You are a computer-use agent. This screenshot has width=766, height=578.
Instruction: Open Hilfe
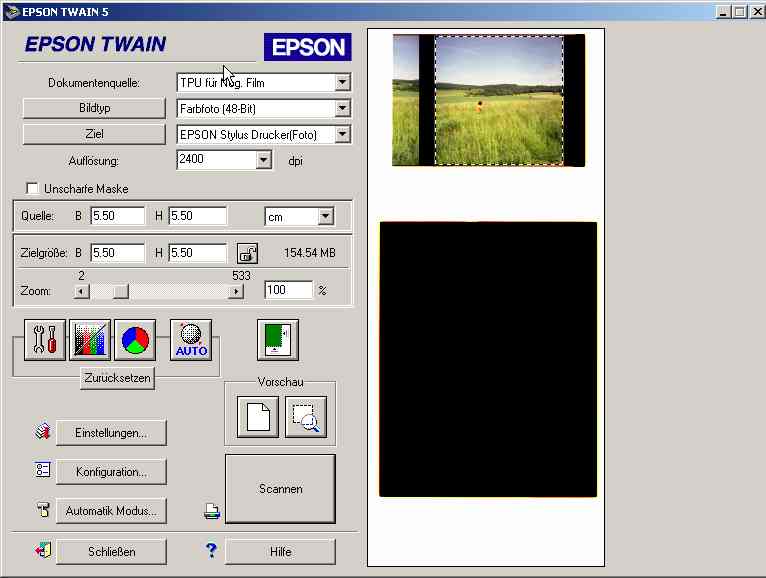[280, 552]
